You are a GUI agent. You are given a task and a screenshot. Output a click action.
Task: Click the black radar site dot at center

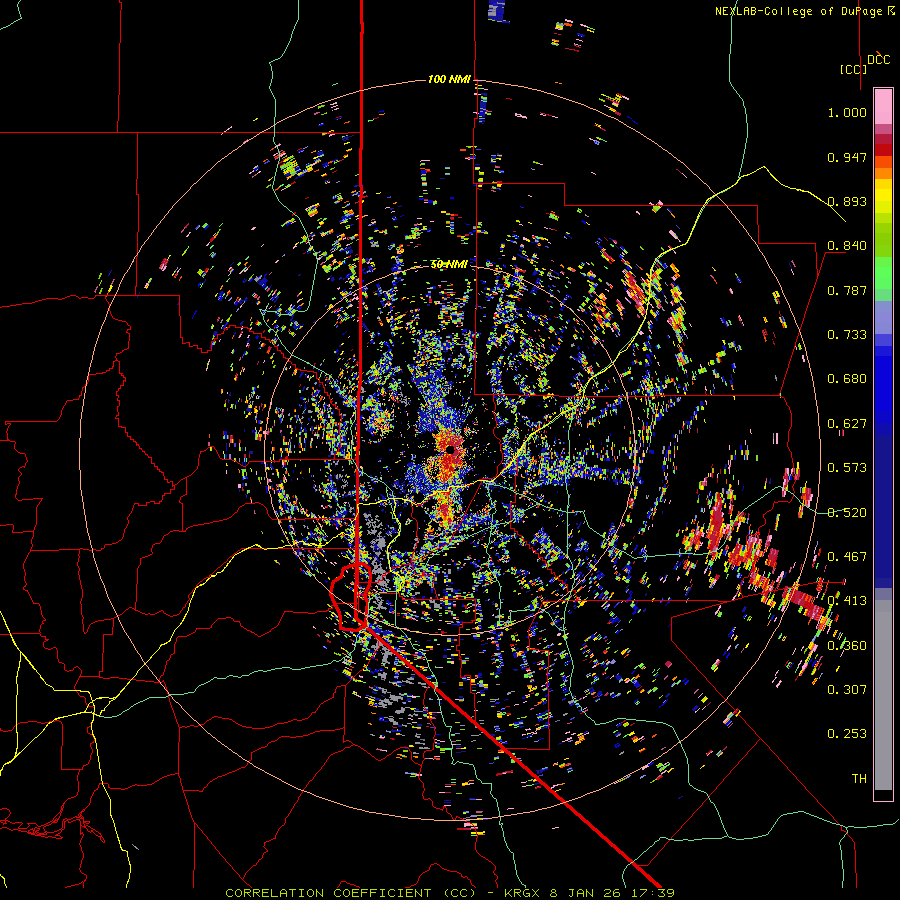click(451, 449)
